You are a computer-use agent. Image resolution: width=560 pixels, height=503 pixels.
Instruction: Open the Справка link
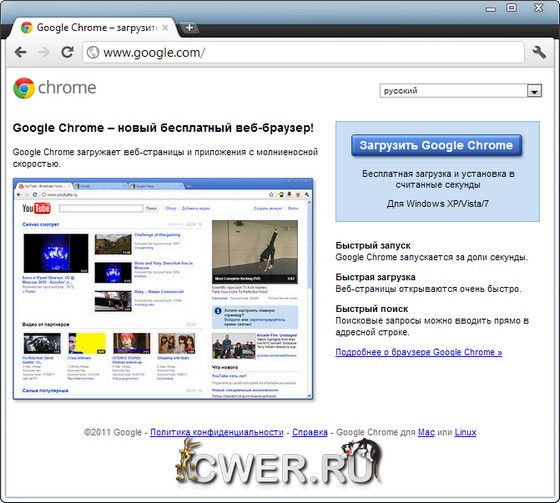pyautogui.click(x=310, y=432)
